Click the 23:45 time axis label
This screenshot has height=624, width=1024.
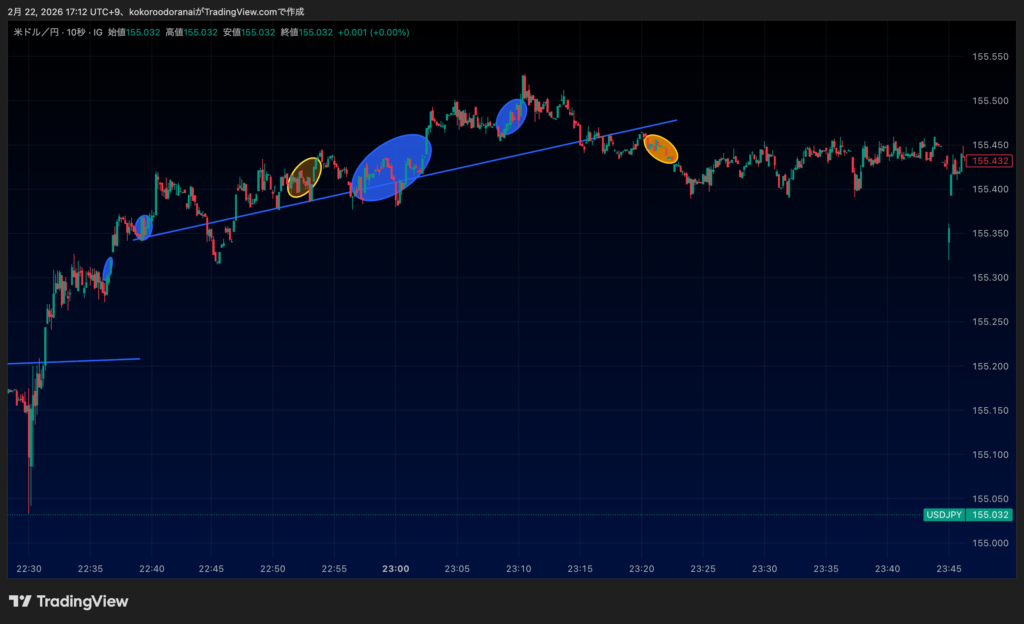[949, 569]
